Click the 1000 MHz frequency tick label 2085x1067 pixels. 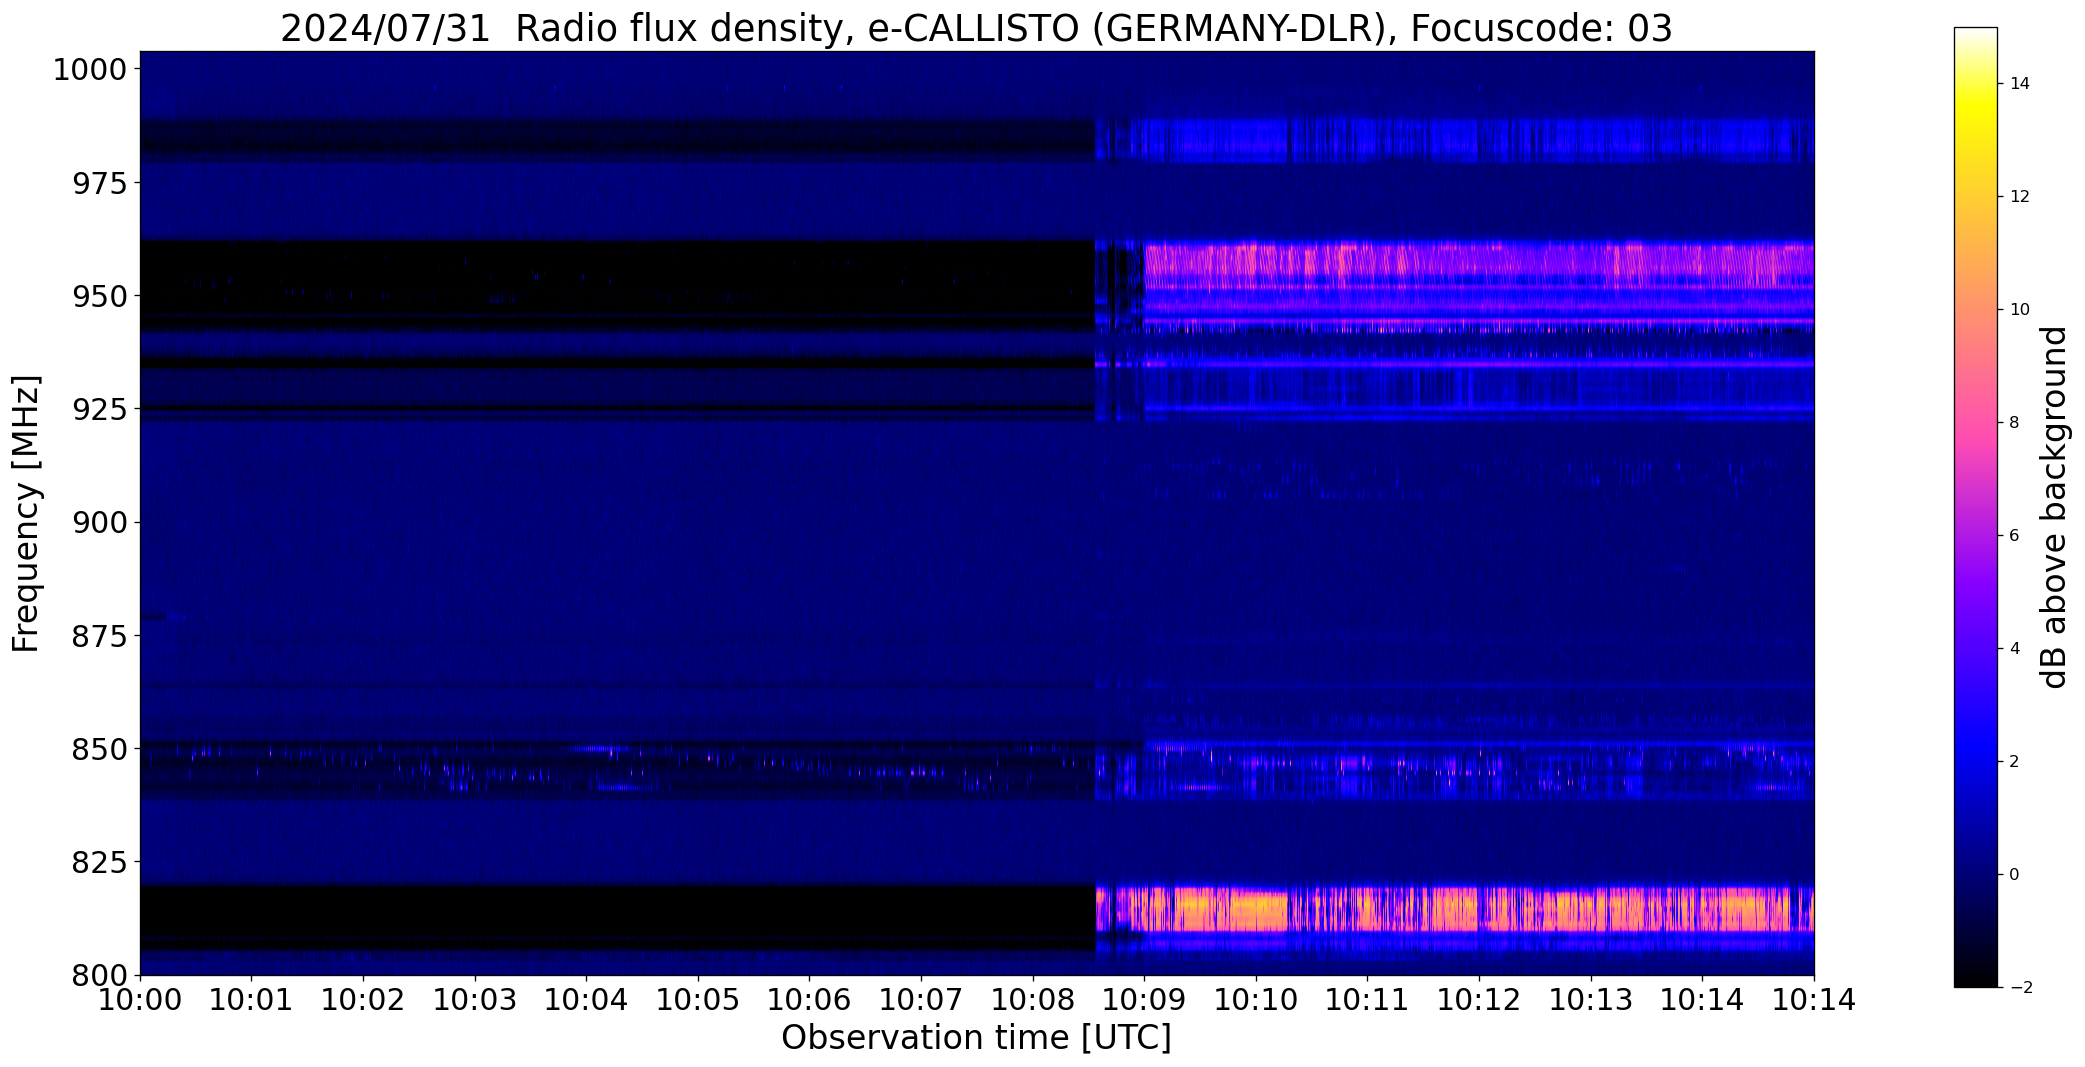[90, 70]
